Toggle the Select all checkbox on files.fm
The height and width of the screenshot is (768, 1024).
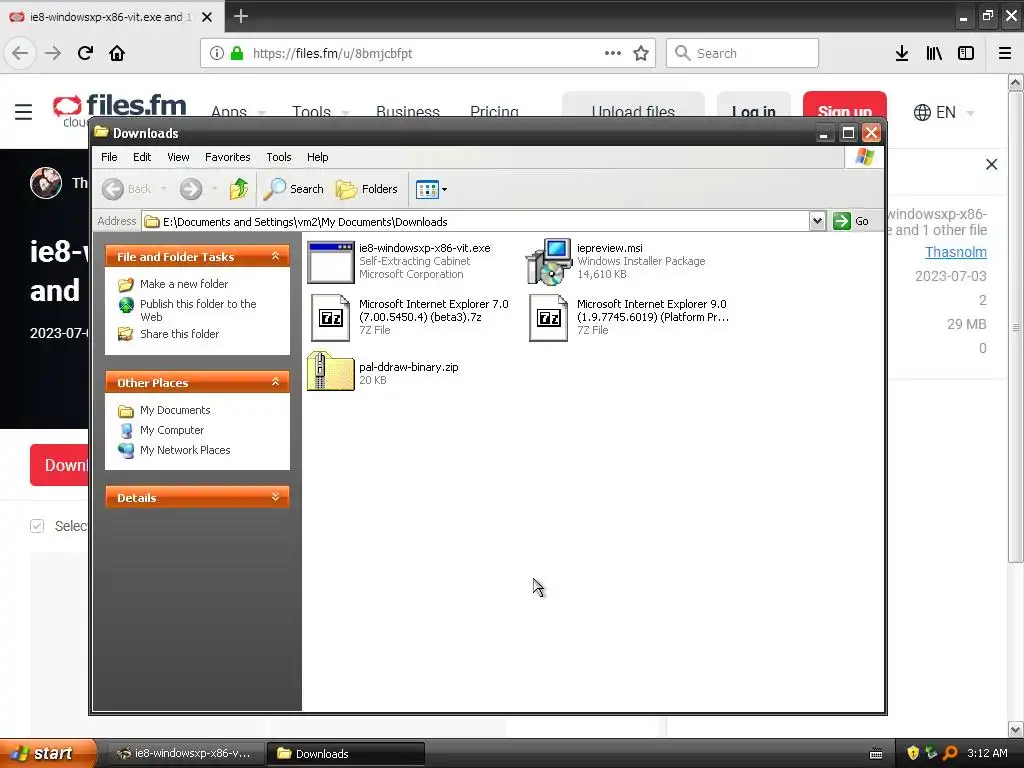click(x=37, y=526)
